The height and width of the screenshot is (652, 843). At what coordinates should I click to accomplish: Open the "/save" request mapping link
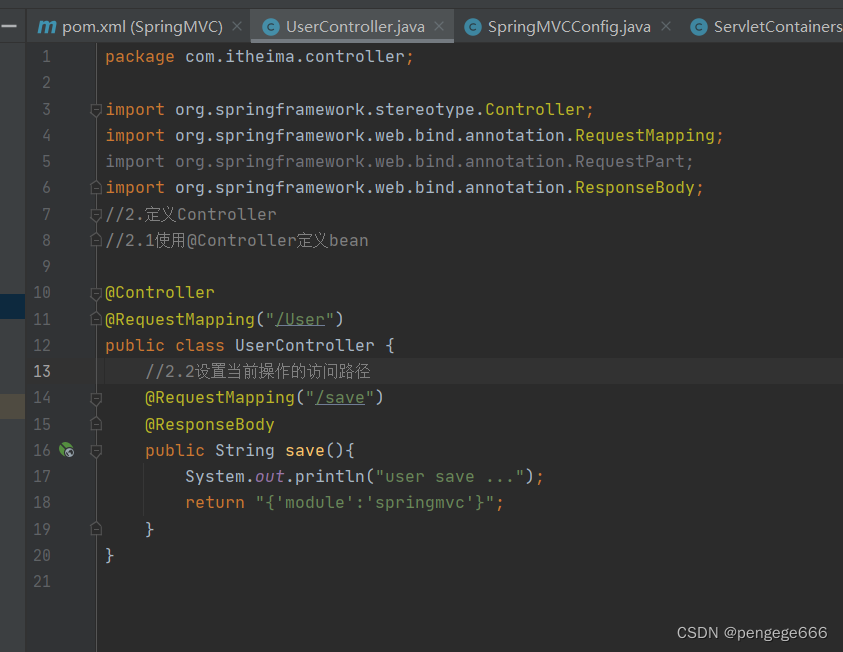tap(340, 397)
